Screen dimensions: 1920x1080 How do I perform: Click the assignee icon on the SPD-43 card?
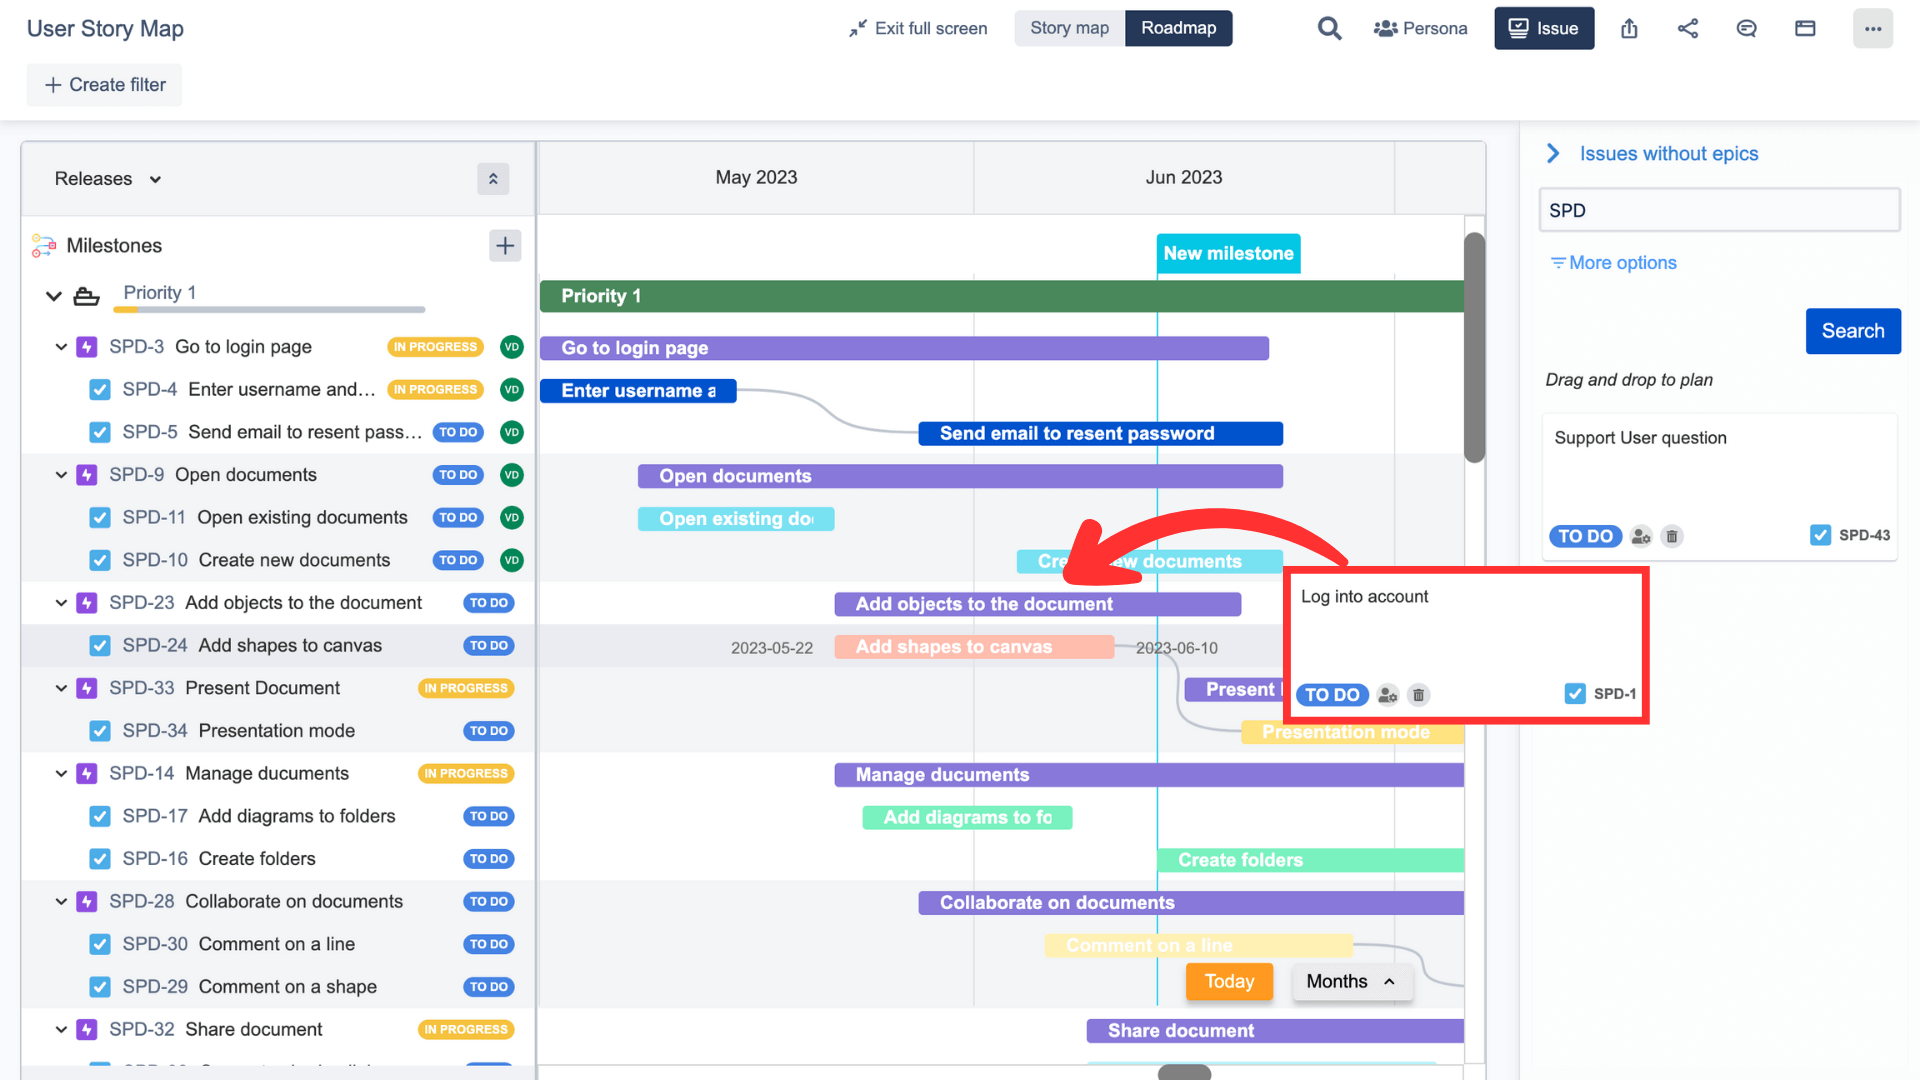[1639, 536]
